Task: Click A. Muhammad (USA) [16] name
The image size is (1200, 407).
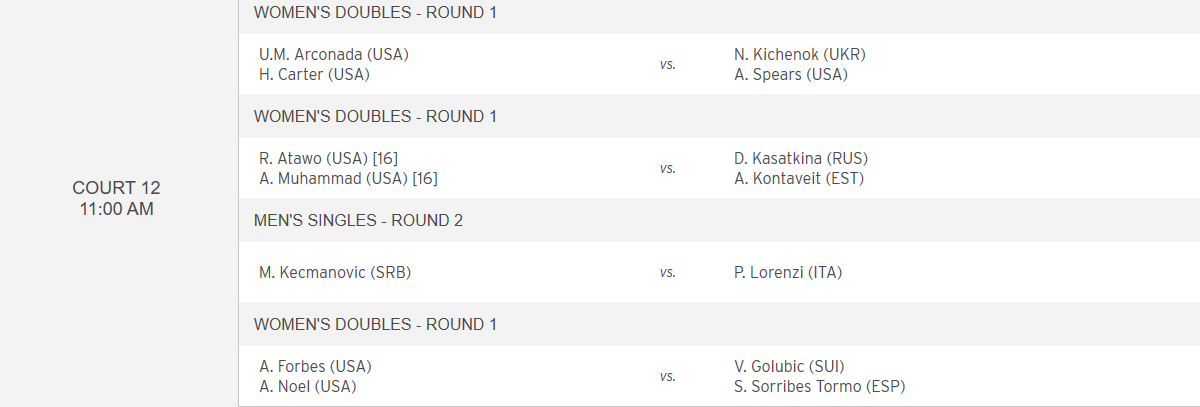Action: 348,178
